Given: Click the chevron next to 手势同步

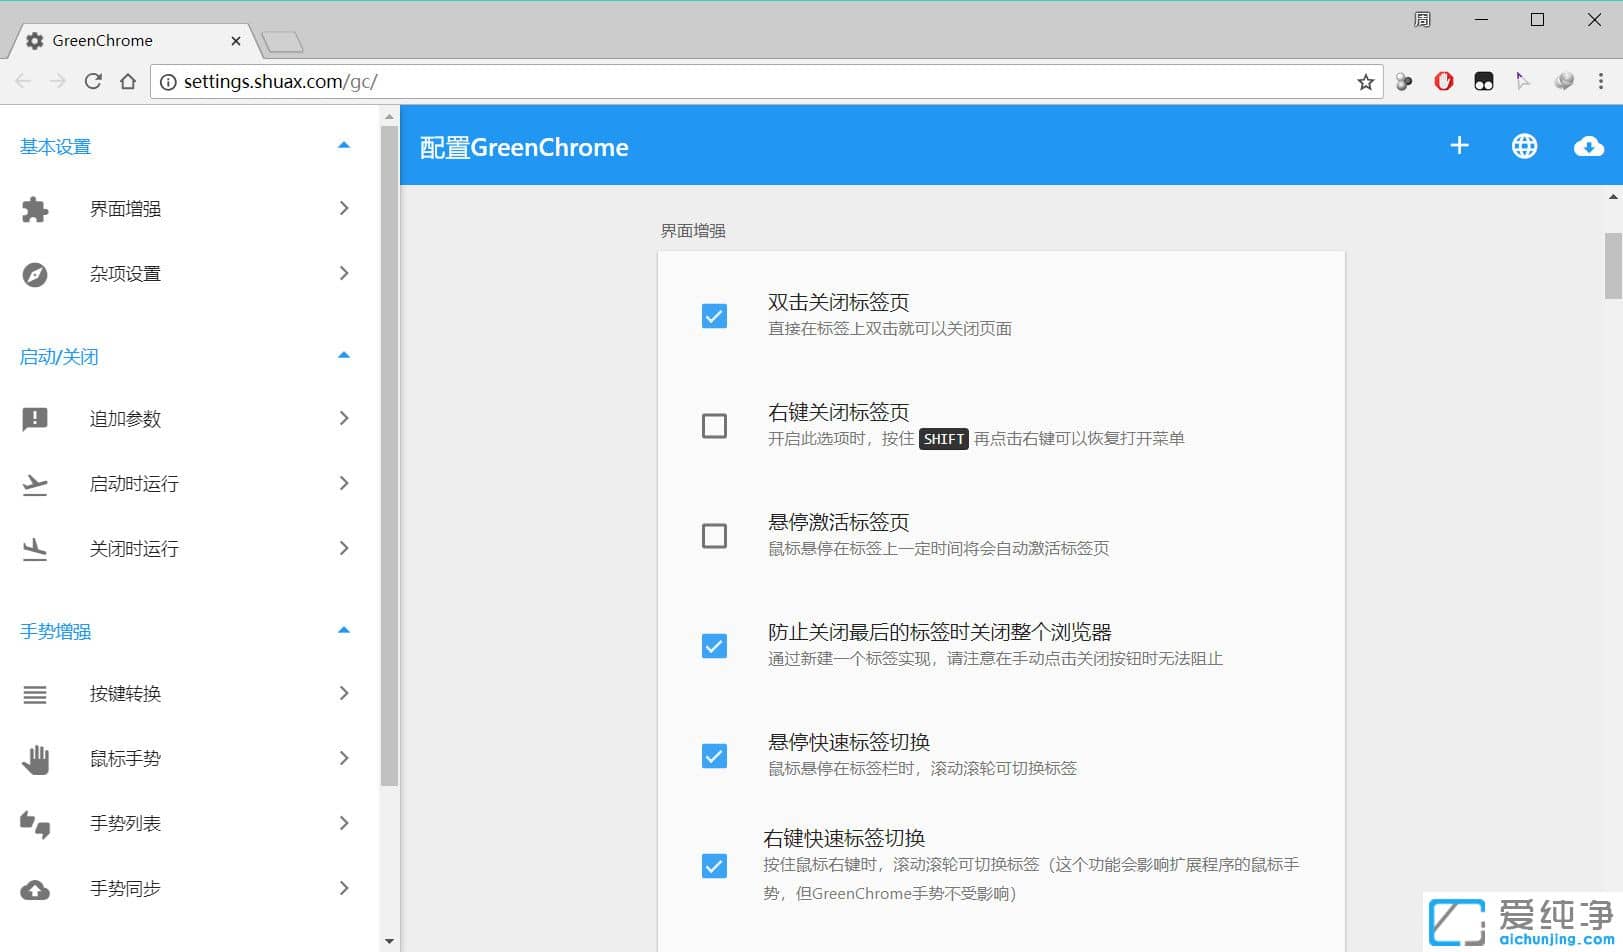Looking at the screenshot, I should [344, 888].
